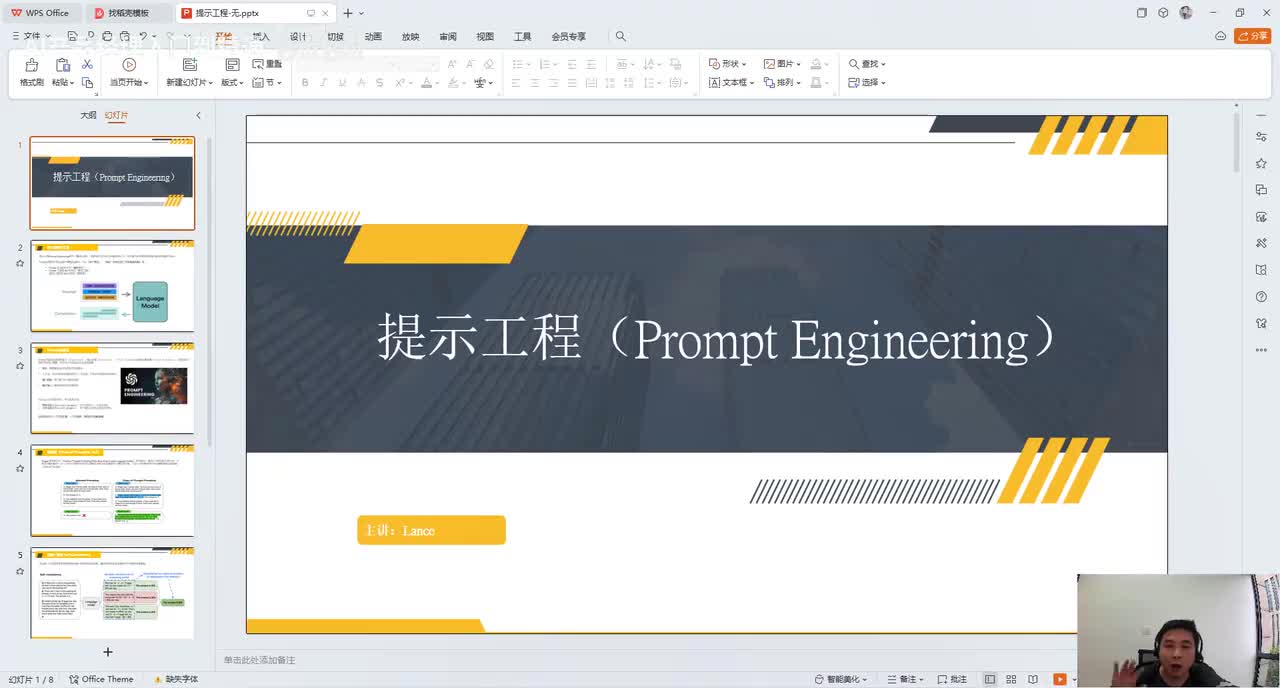Switch to the 找稻壳模板 tab

click(x=128, y=13)
